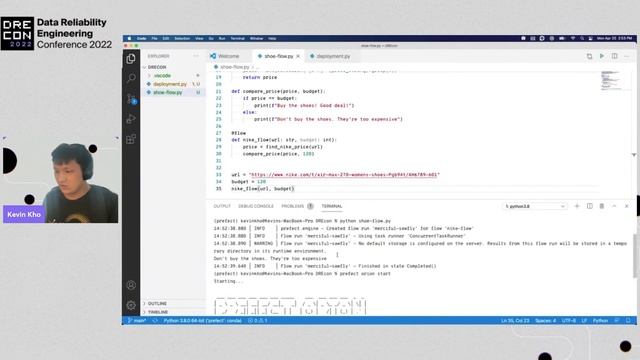The image size is (640, 360).
Task: Open the Help menu
Action: coord(272,38)
